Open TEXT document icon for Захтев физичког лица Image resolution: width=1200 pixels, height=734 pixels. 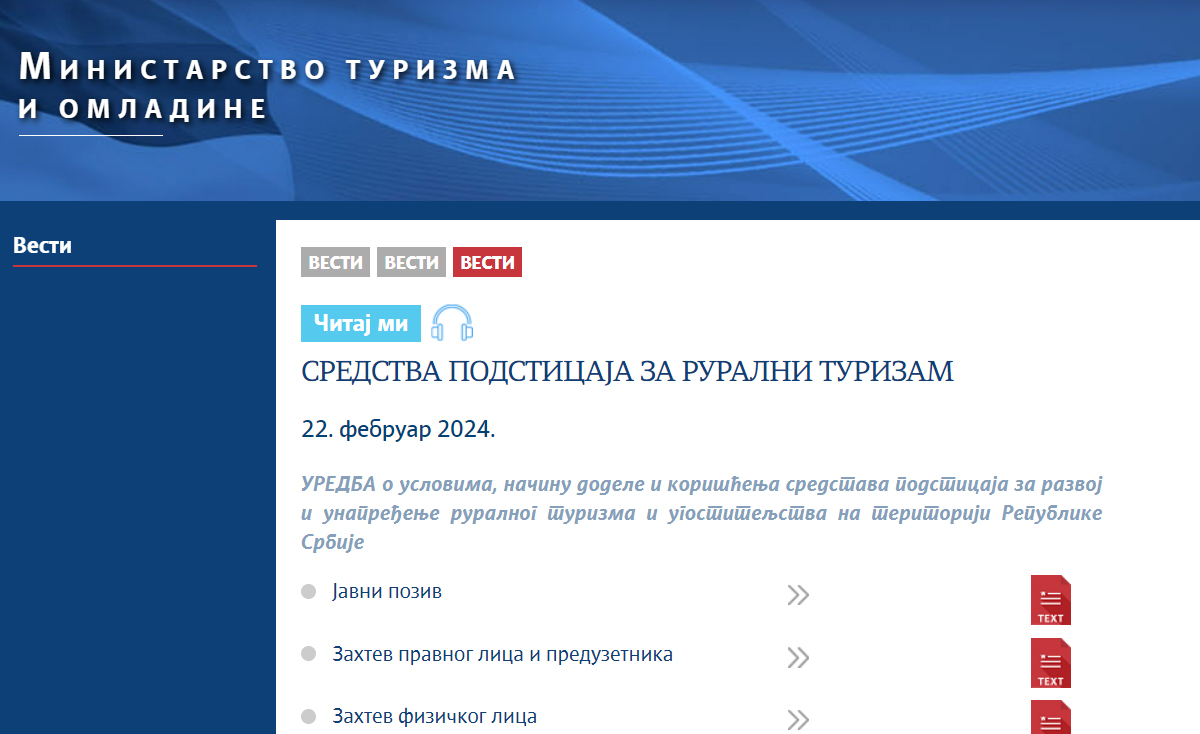click(x=1050, y=718)
